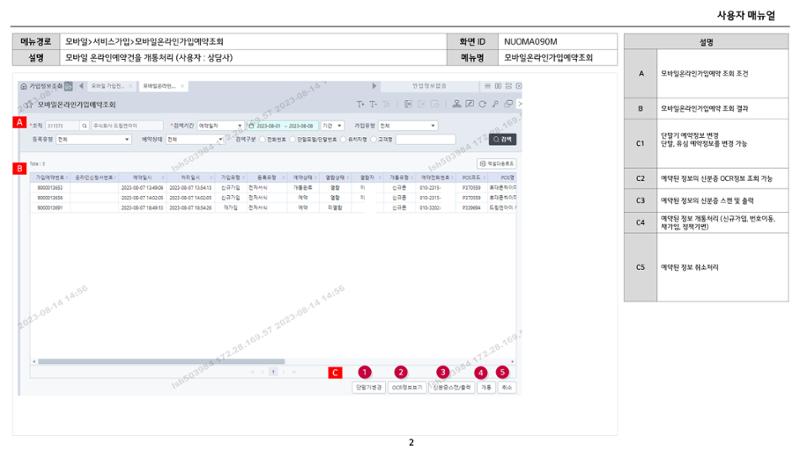Sort by 가입예약번호 column header
This screenshot has width=800, height=450.
click(x=50, y=178)
